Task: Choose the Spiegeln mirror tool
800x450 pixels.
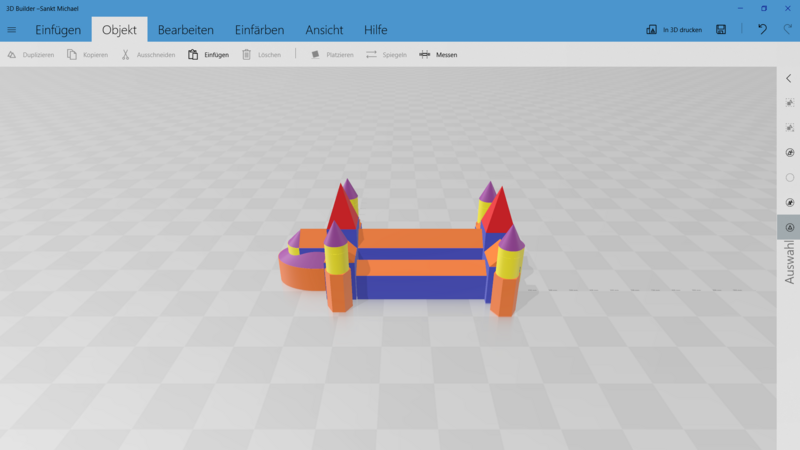Action: 371,55
